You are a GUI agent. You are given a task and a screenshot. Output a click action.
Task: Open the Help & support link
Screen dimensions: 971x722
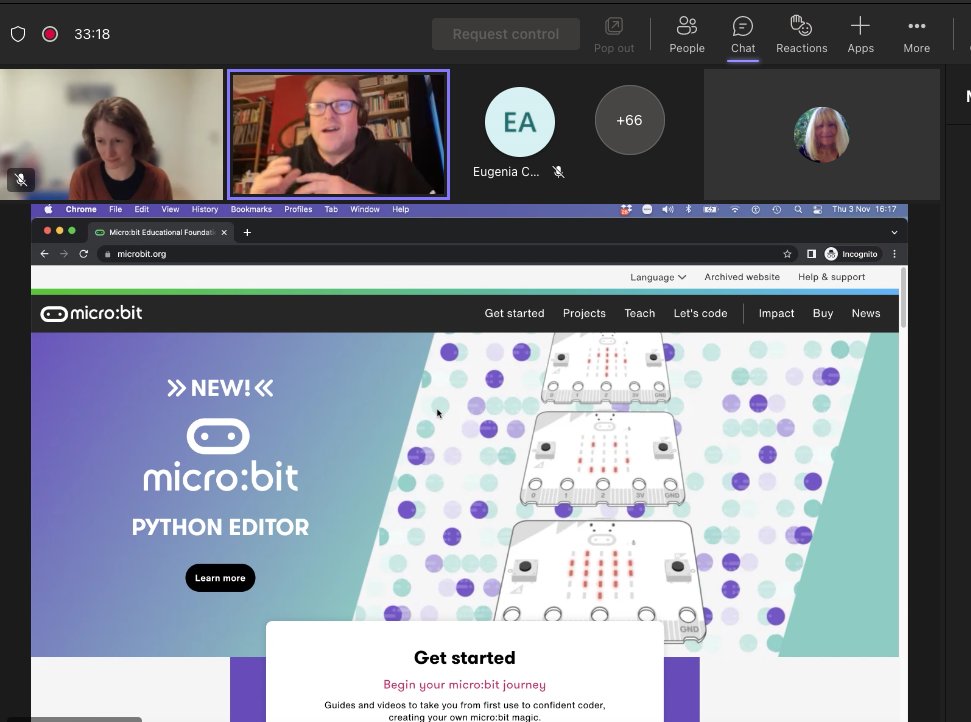pos(831,277)
